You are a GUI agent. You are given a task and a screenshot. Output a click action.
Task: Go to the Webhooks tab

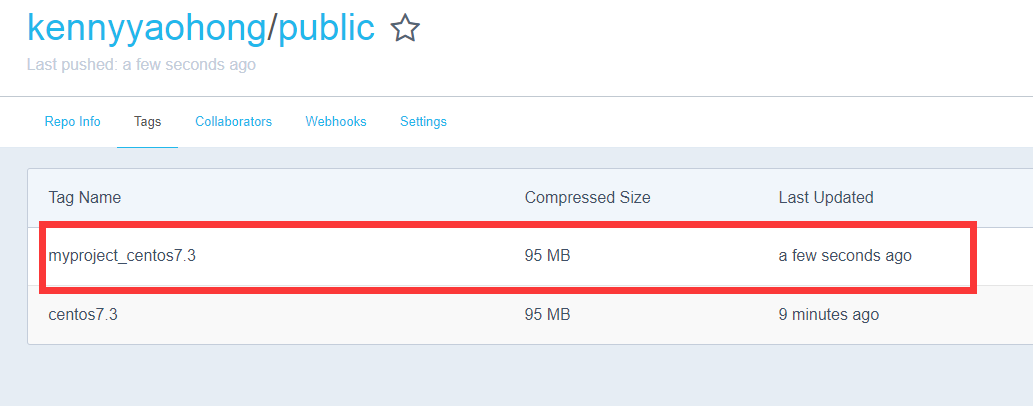tap(335, 122)
